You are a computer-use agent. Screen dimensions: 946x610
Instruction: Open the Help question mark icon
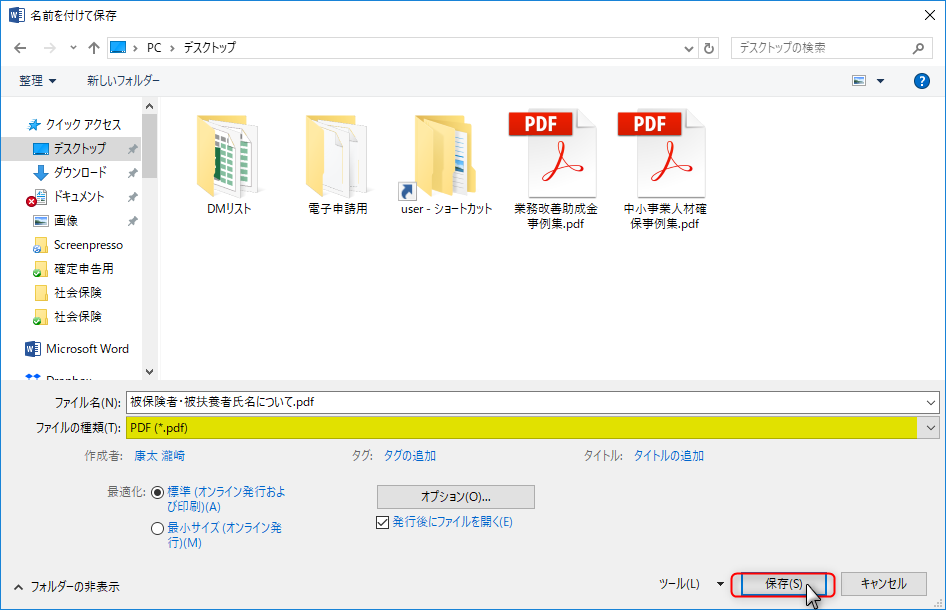[922, 81]
